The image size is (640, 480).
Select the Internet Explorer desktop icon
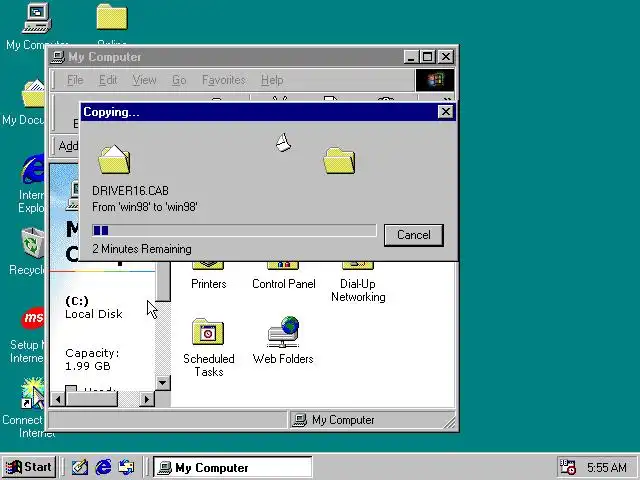point(33,169)
